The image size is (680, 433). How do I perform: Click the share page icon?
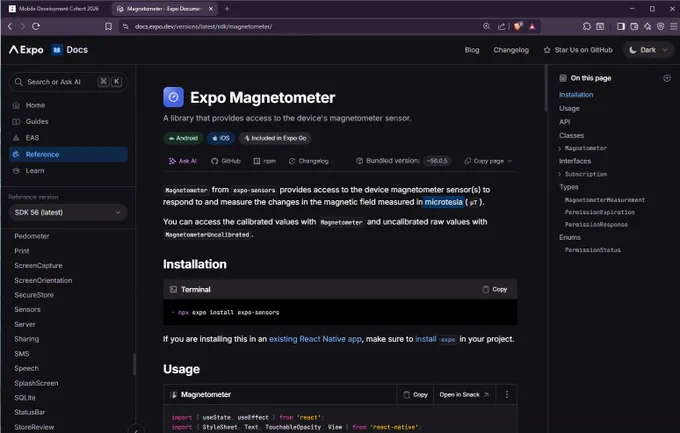click(x=502, y=26)
